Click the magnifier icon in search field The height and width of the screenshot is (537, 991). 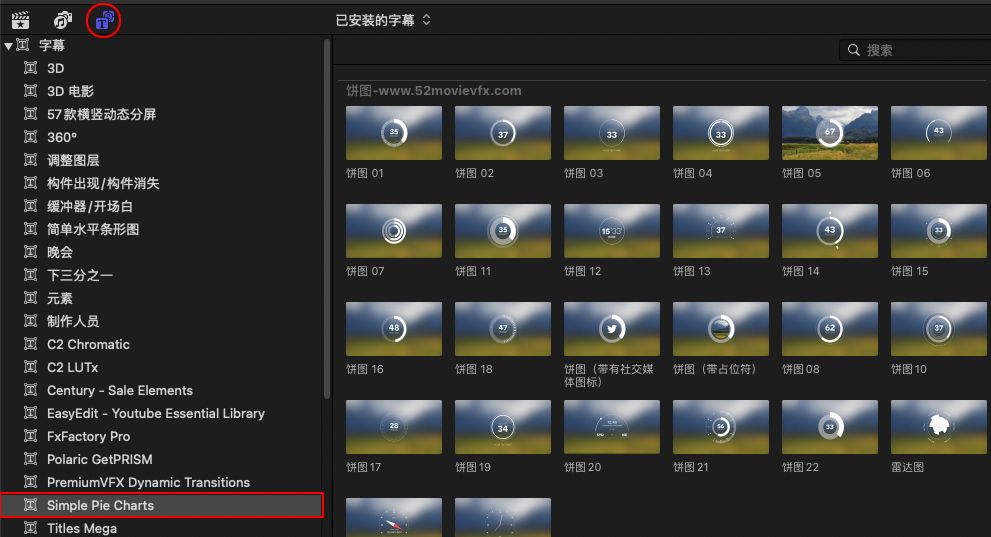853,50
